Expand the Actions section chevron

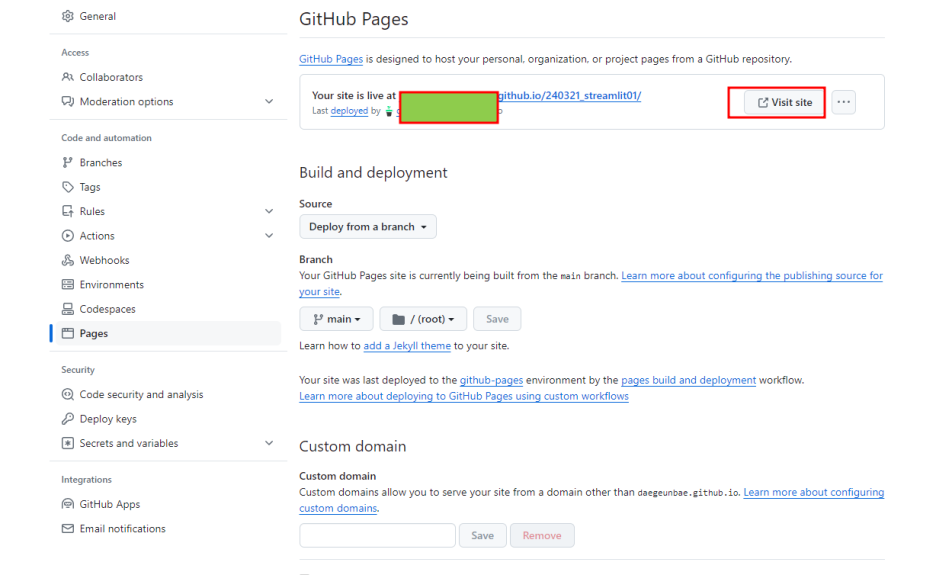pyautogui.click(x=269, y=236)
